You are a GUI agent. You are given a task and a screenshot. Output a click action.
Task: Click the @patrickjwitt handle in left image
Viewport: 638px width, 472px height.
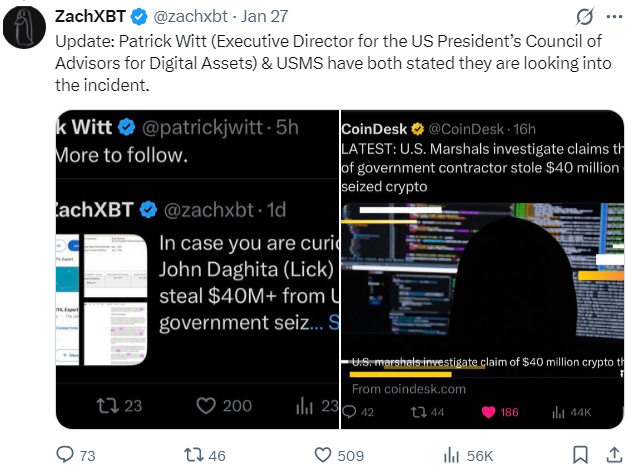(204, 128)
